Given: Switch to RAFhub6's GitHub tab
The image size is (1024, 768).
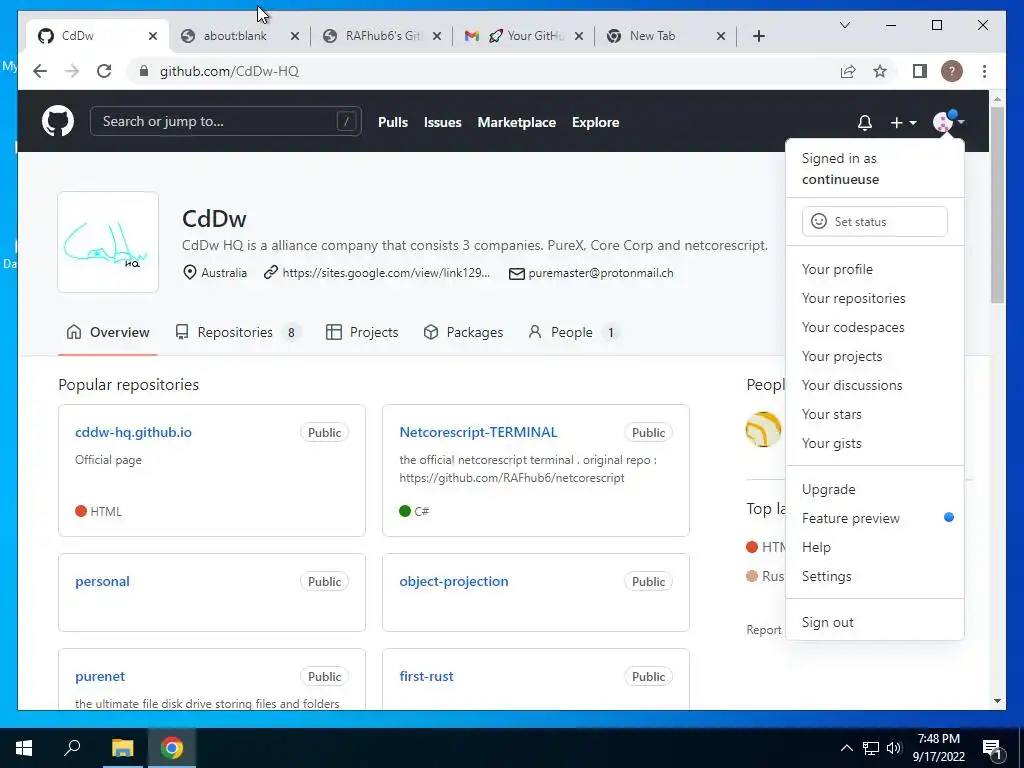Looking at the screenshot, I should [382, 36].
